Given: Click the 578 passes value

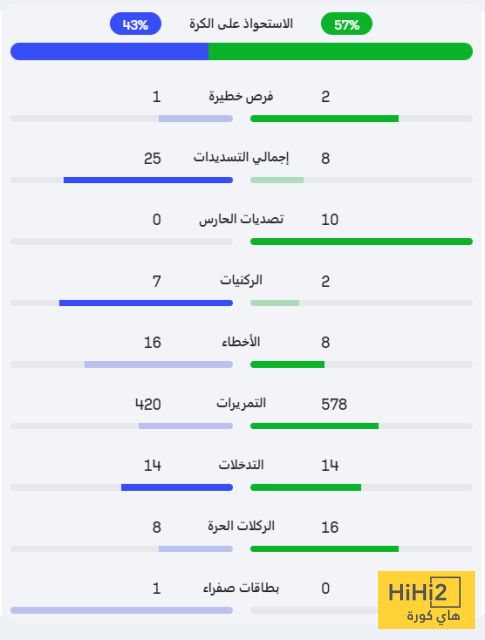Looking at the screenshot, I should [334, 404].
